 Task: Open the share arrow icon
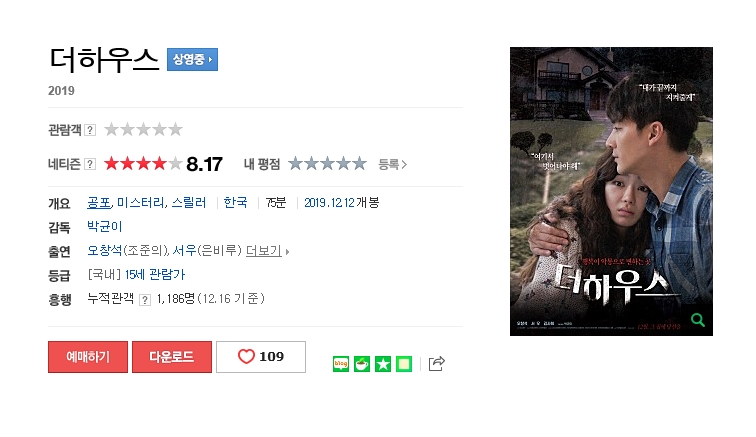[436, 363]
